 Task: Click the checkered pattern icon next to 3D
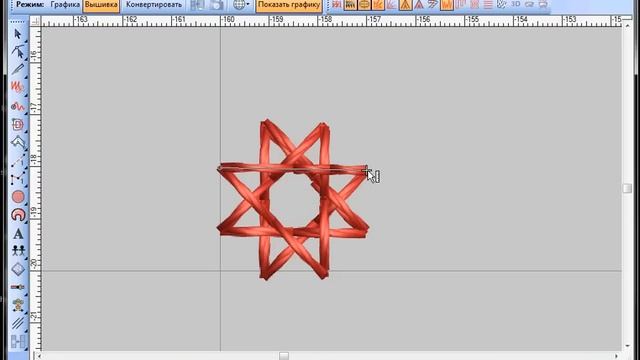[502, 4]
